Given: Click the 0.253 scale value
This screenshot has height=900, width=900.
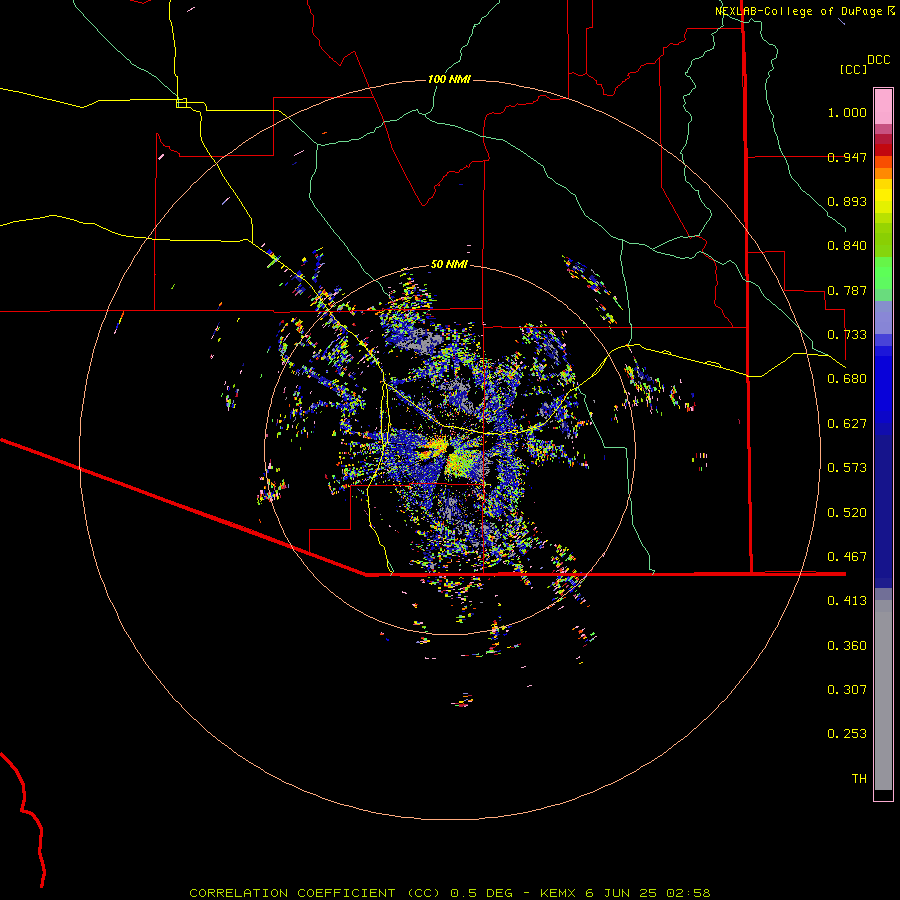Looking at the screenshot, I should click(x=847, y=734).
